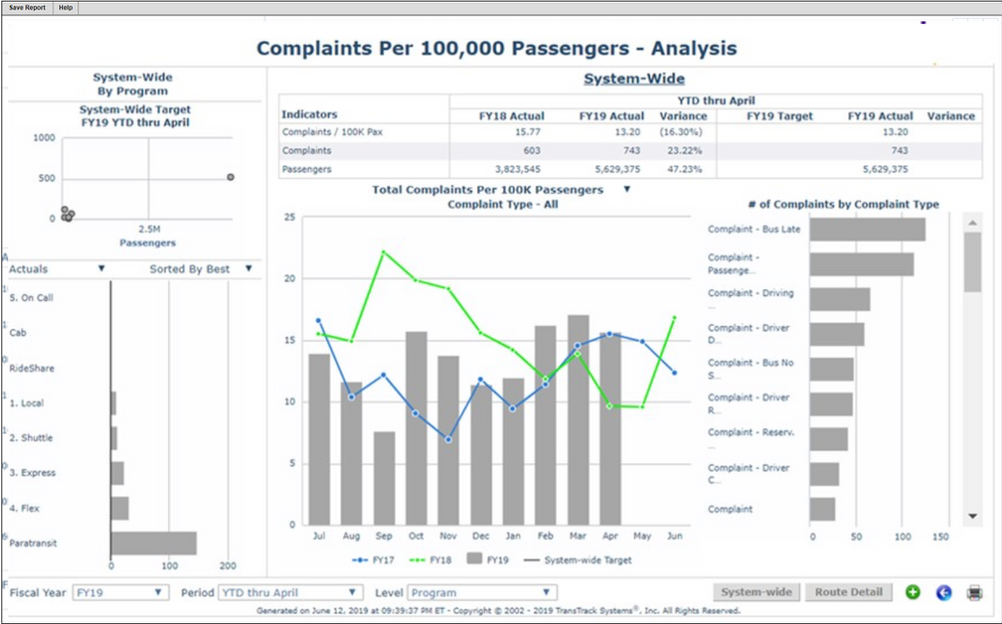Click the FY19 legend swatch
The height and width of the screenshot is (624, 1002).
tap(474, 559)
